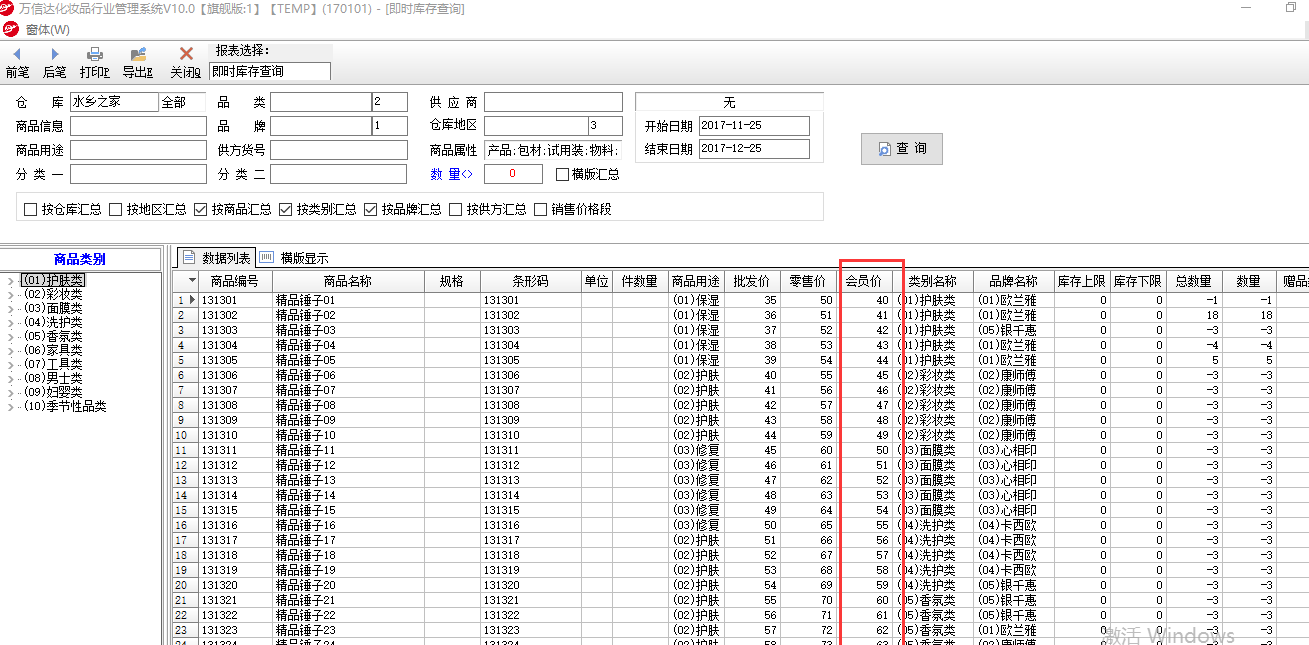Click the 品牌 input field
This screenshot has width=1309, height=645.
320,126
